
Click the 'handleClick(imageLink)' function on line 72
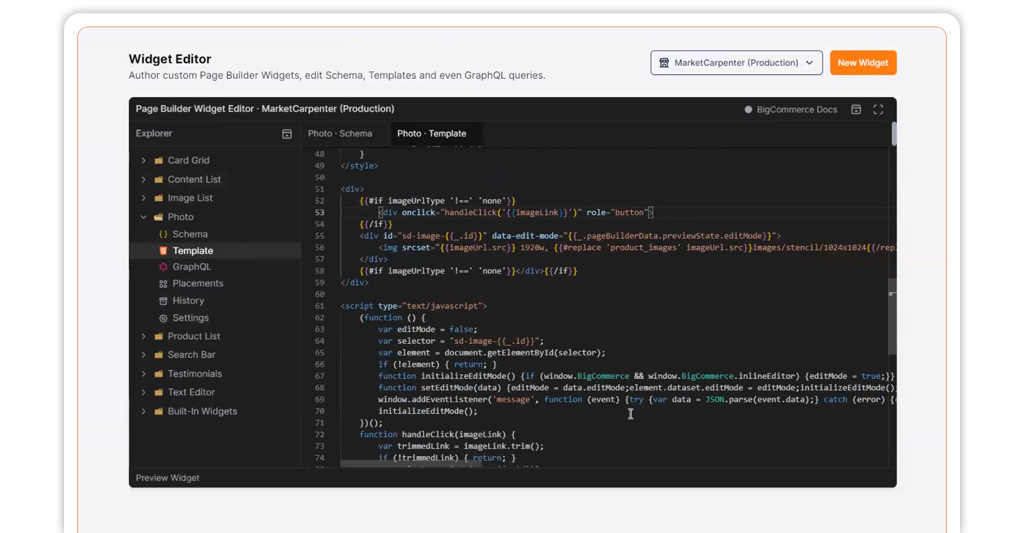coord(454,434)
